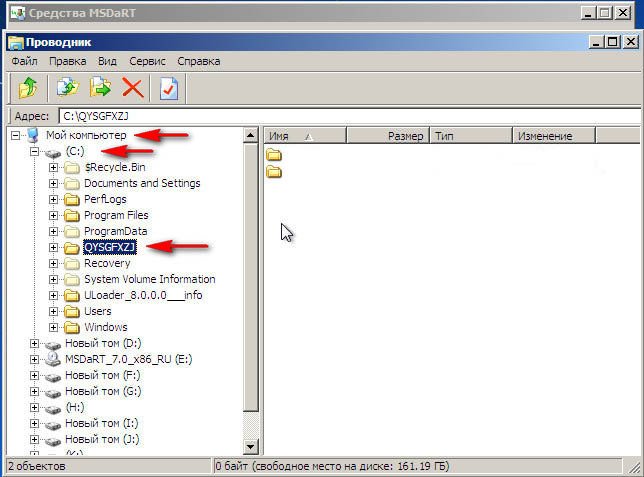Expand the MSDaRT_7.0_x86_RU (E:) drive
644x477 pixels.
34,360
